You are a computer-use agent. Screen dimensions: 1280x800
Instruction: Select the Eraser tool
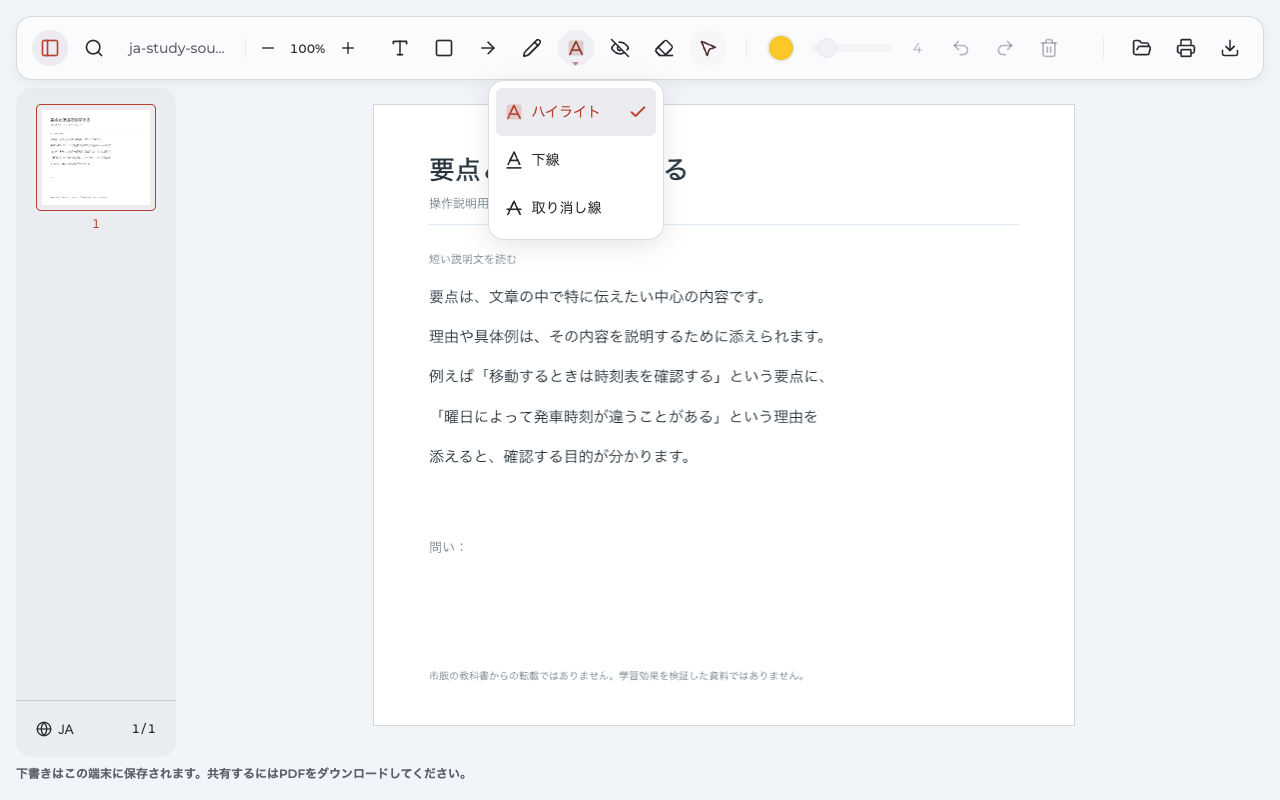pos(664,48)
